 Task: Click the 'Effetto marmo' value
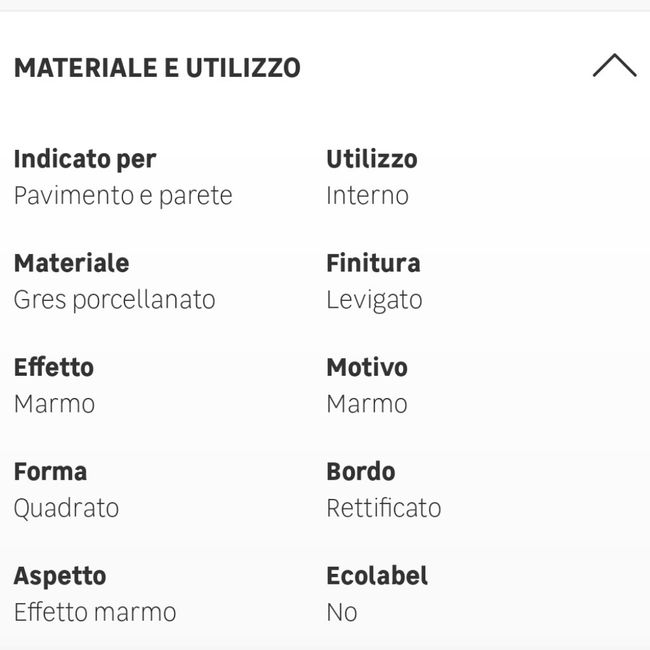(x=95, y=611)
